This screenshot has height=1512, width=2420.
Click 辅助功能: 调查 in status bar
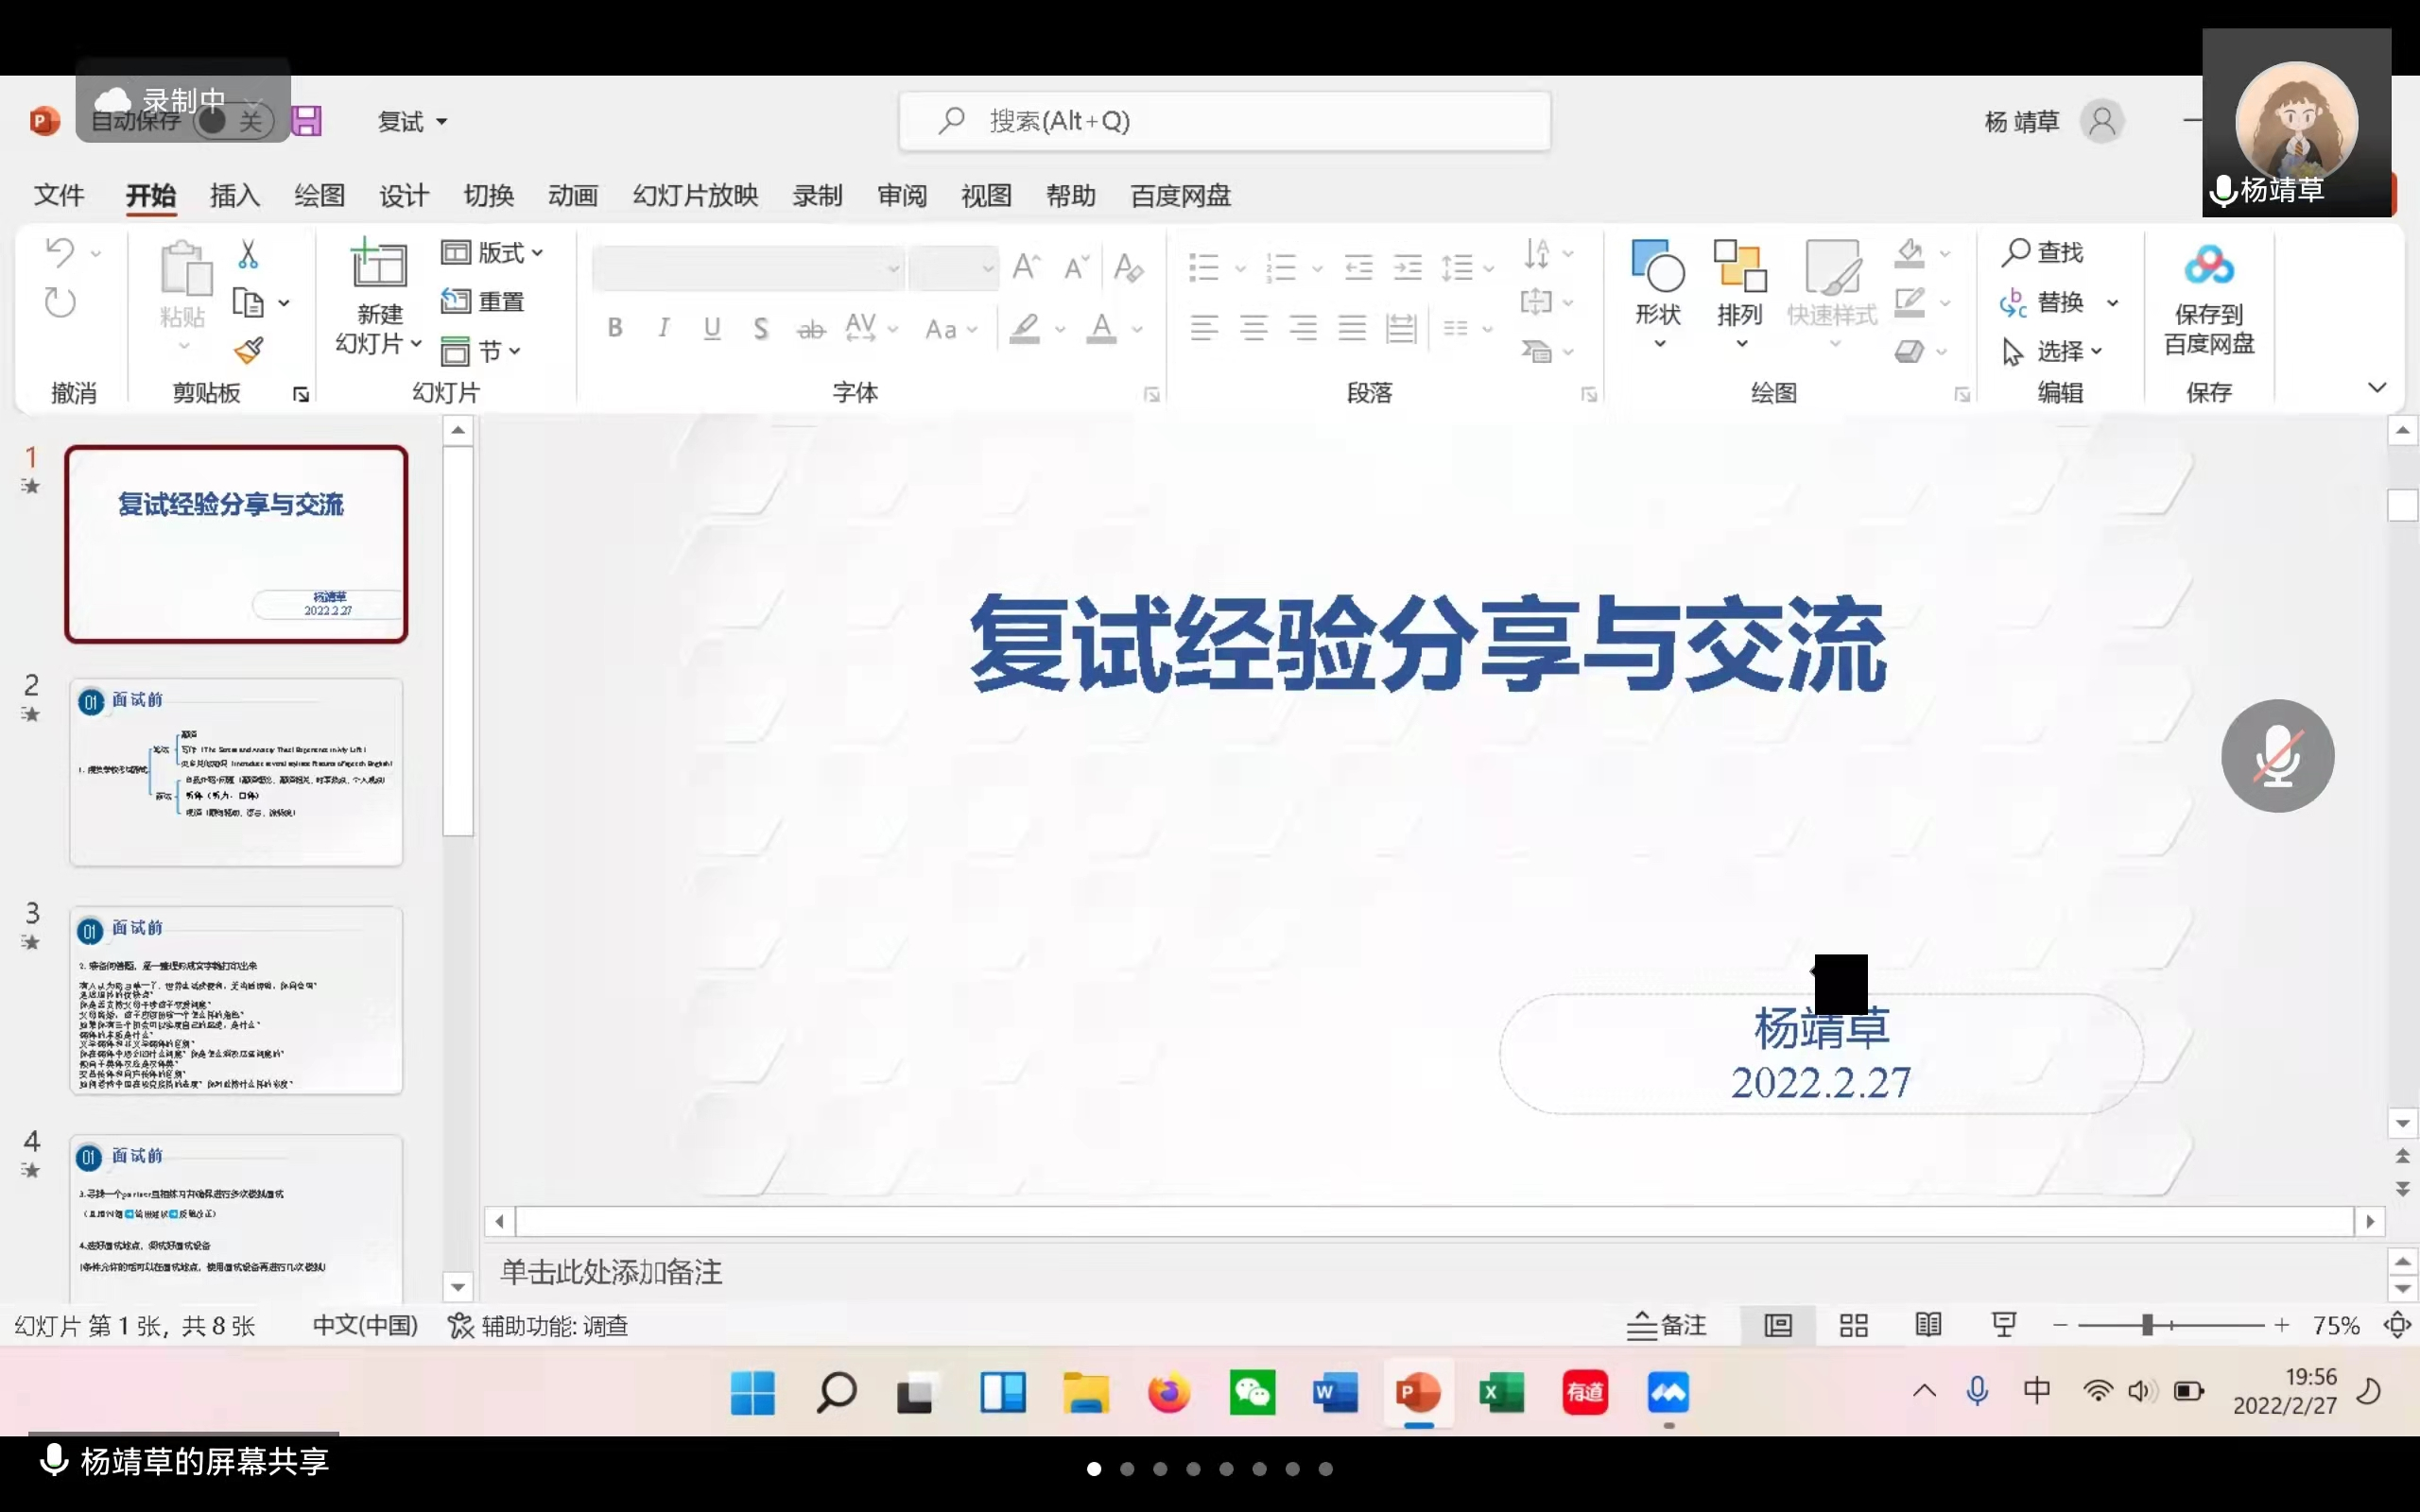click(538, 1326)
